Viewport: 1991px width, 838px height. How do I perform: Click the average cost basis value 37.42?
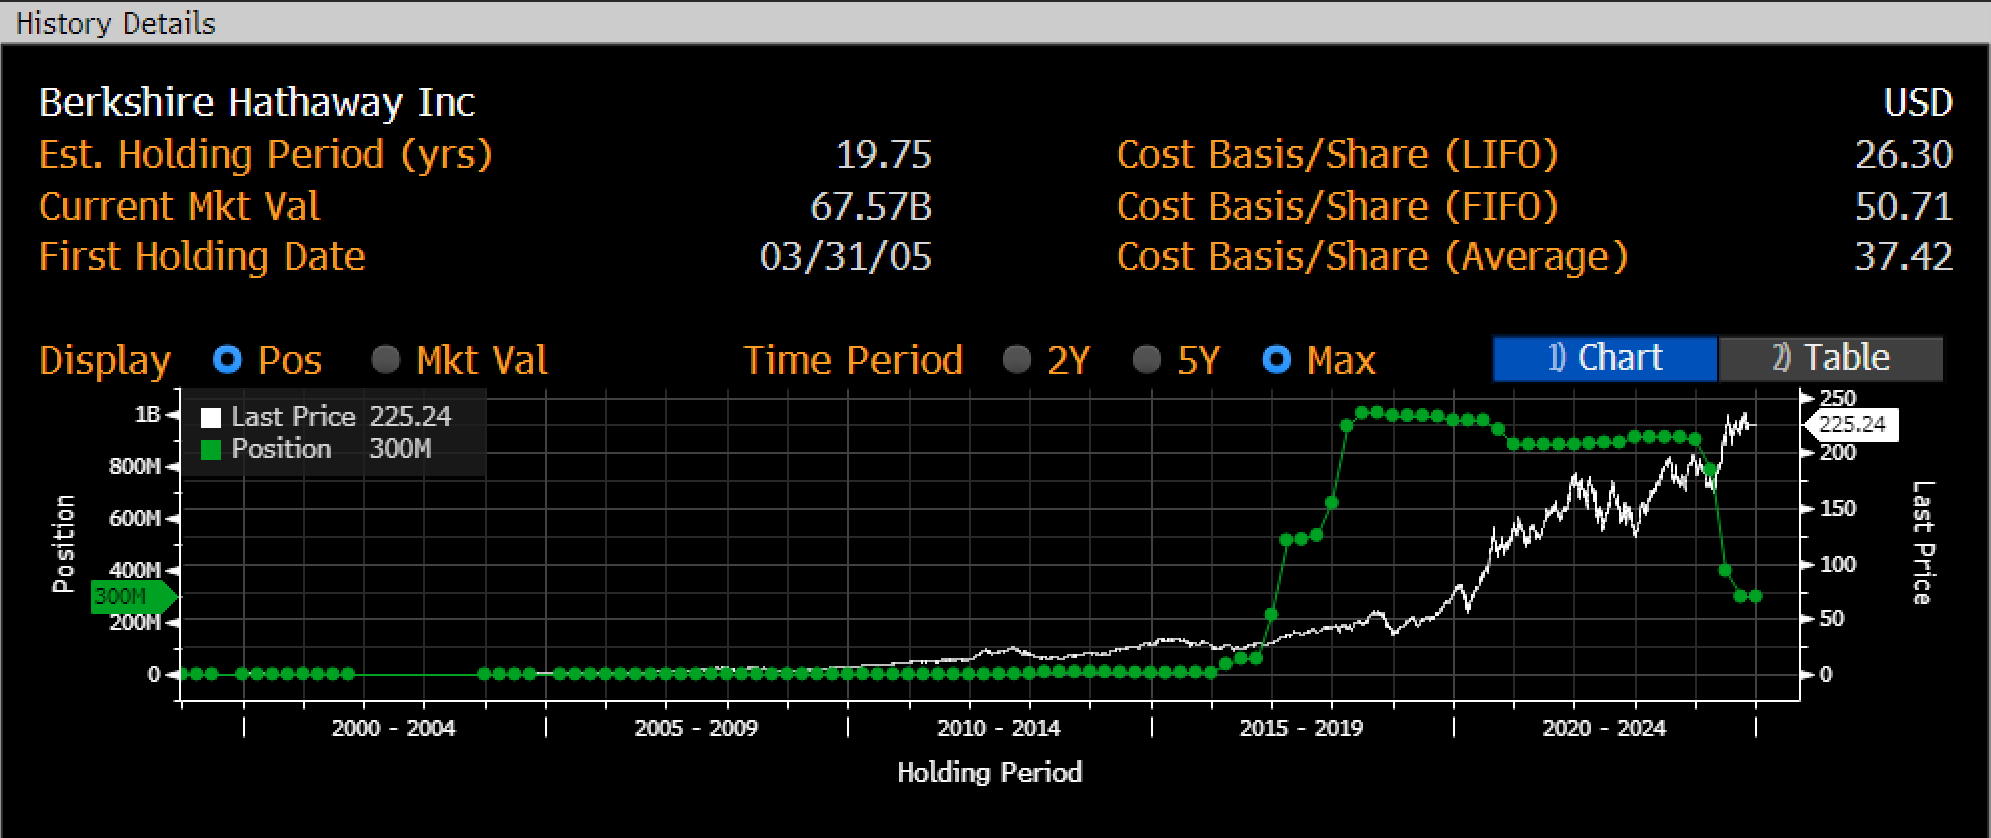tap(1903, 257)
